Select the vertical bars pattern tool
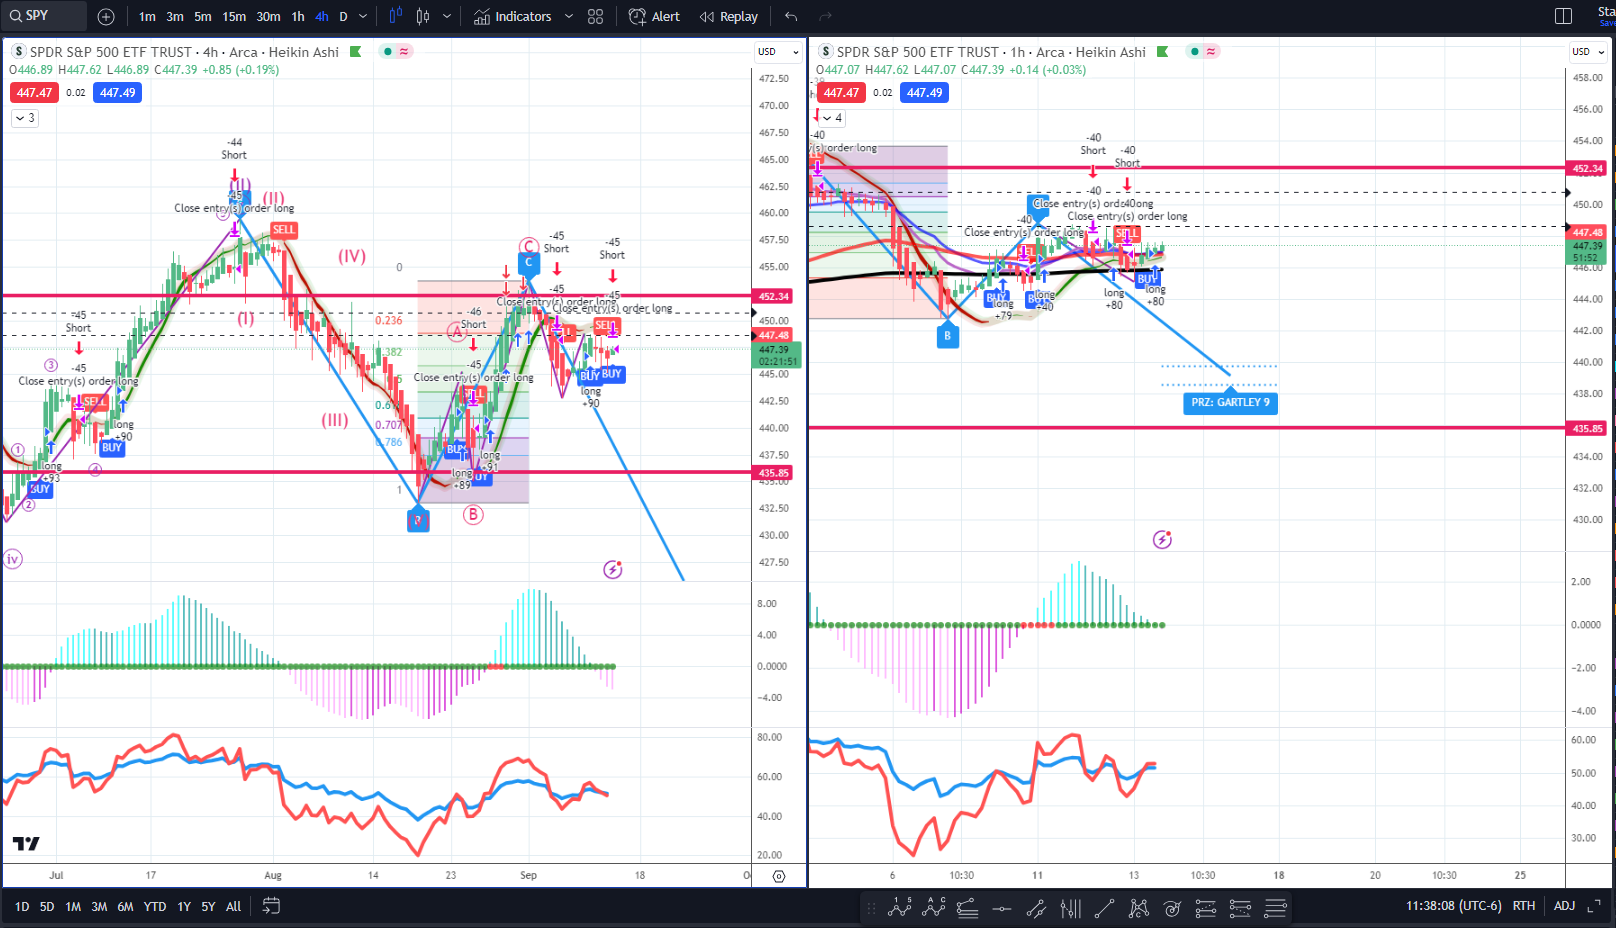The width and height of the screenshot is (1616, 928). coord(1070,908)
